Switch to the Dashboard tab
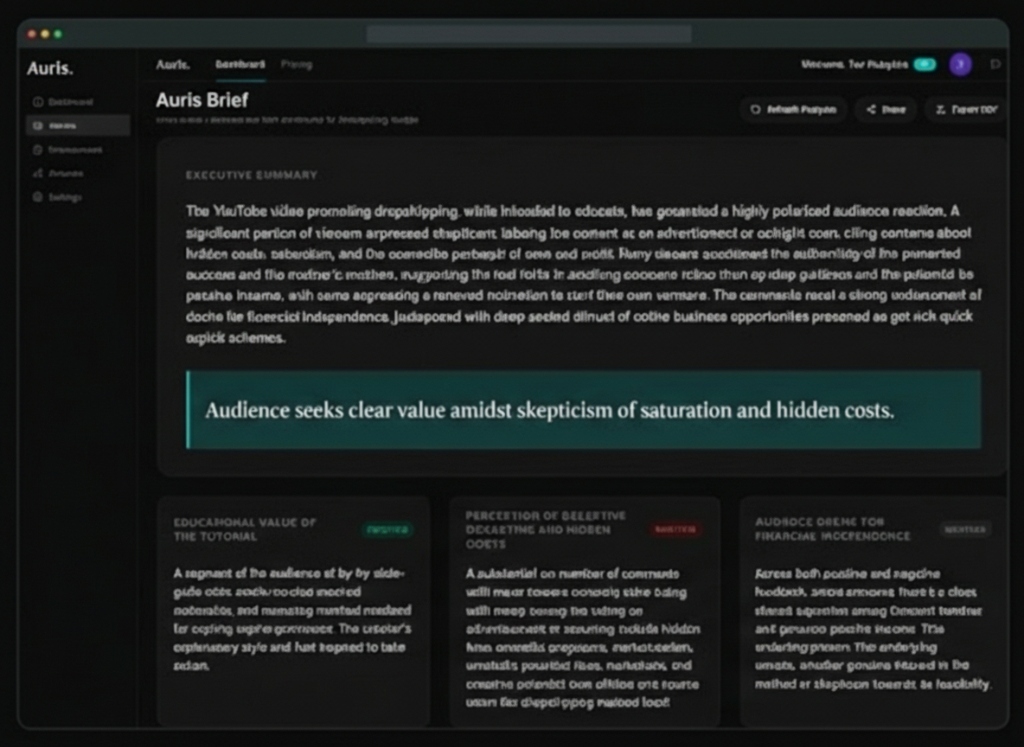 (x=239, y=63)
